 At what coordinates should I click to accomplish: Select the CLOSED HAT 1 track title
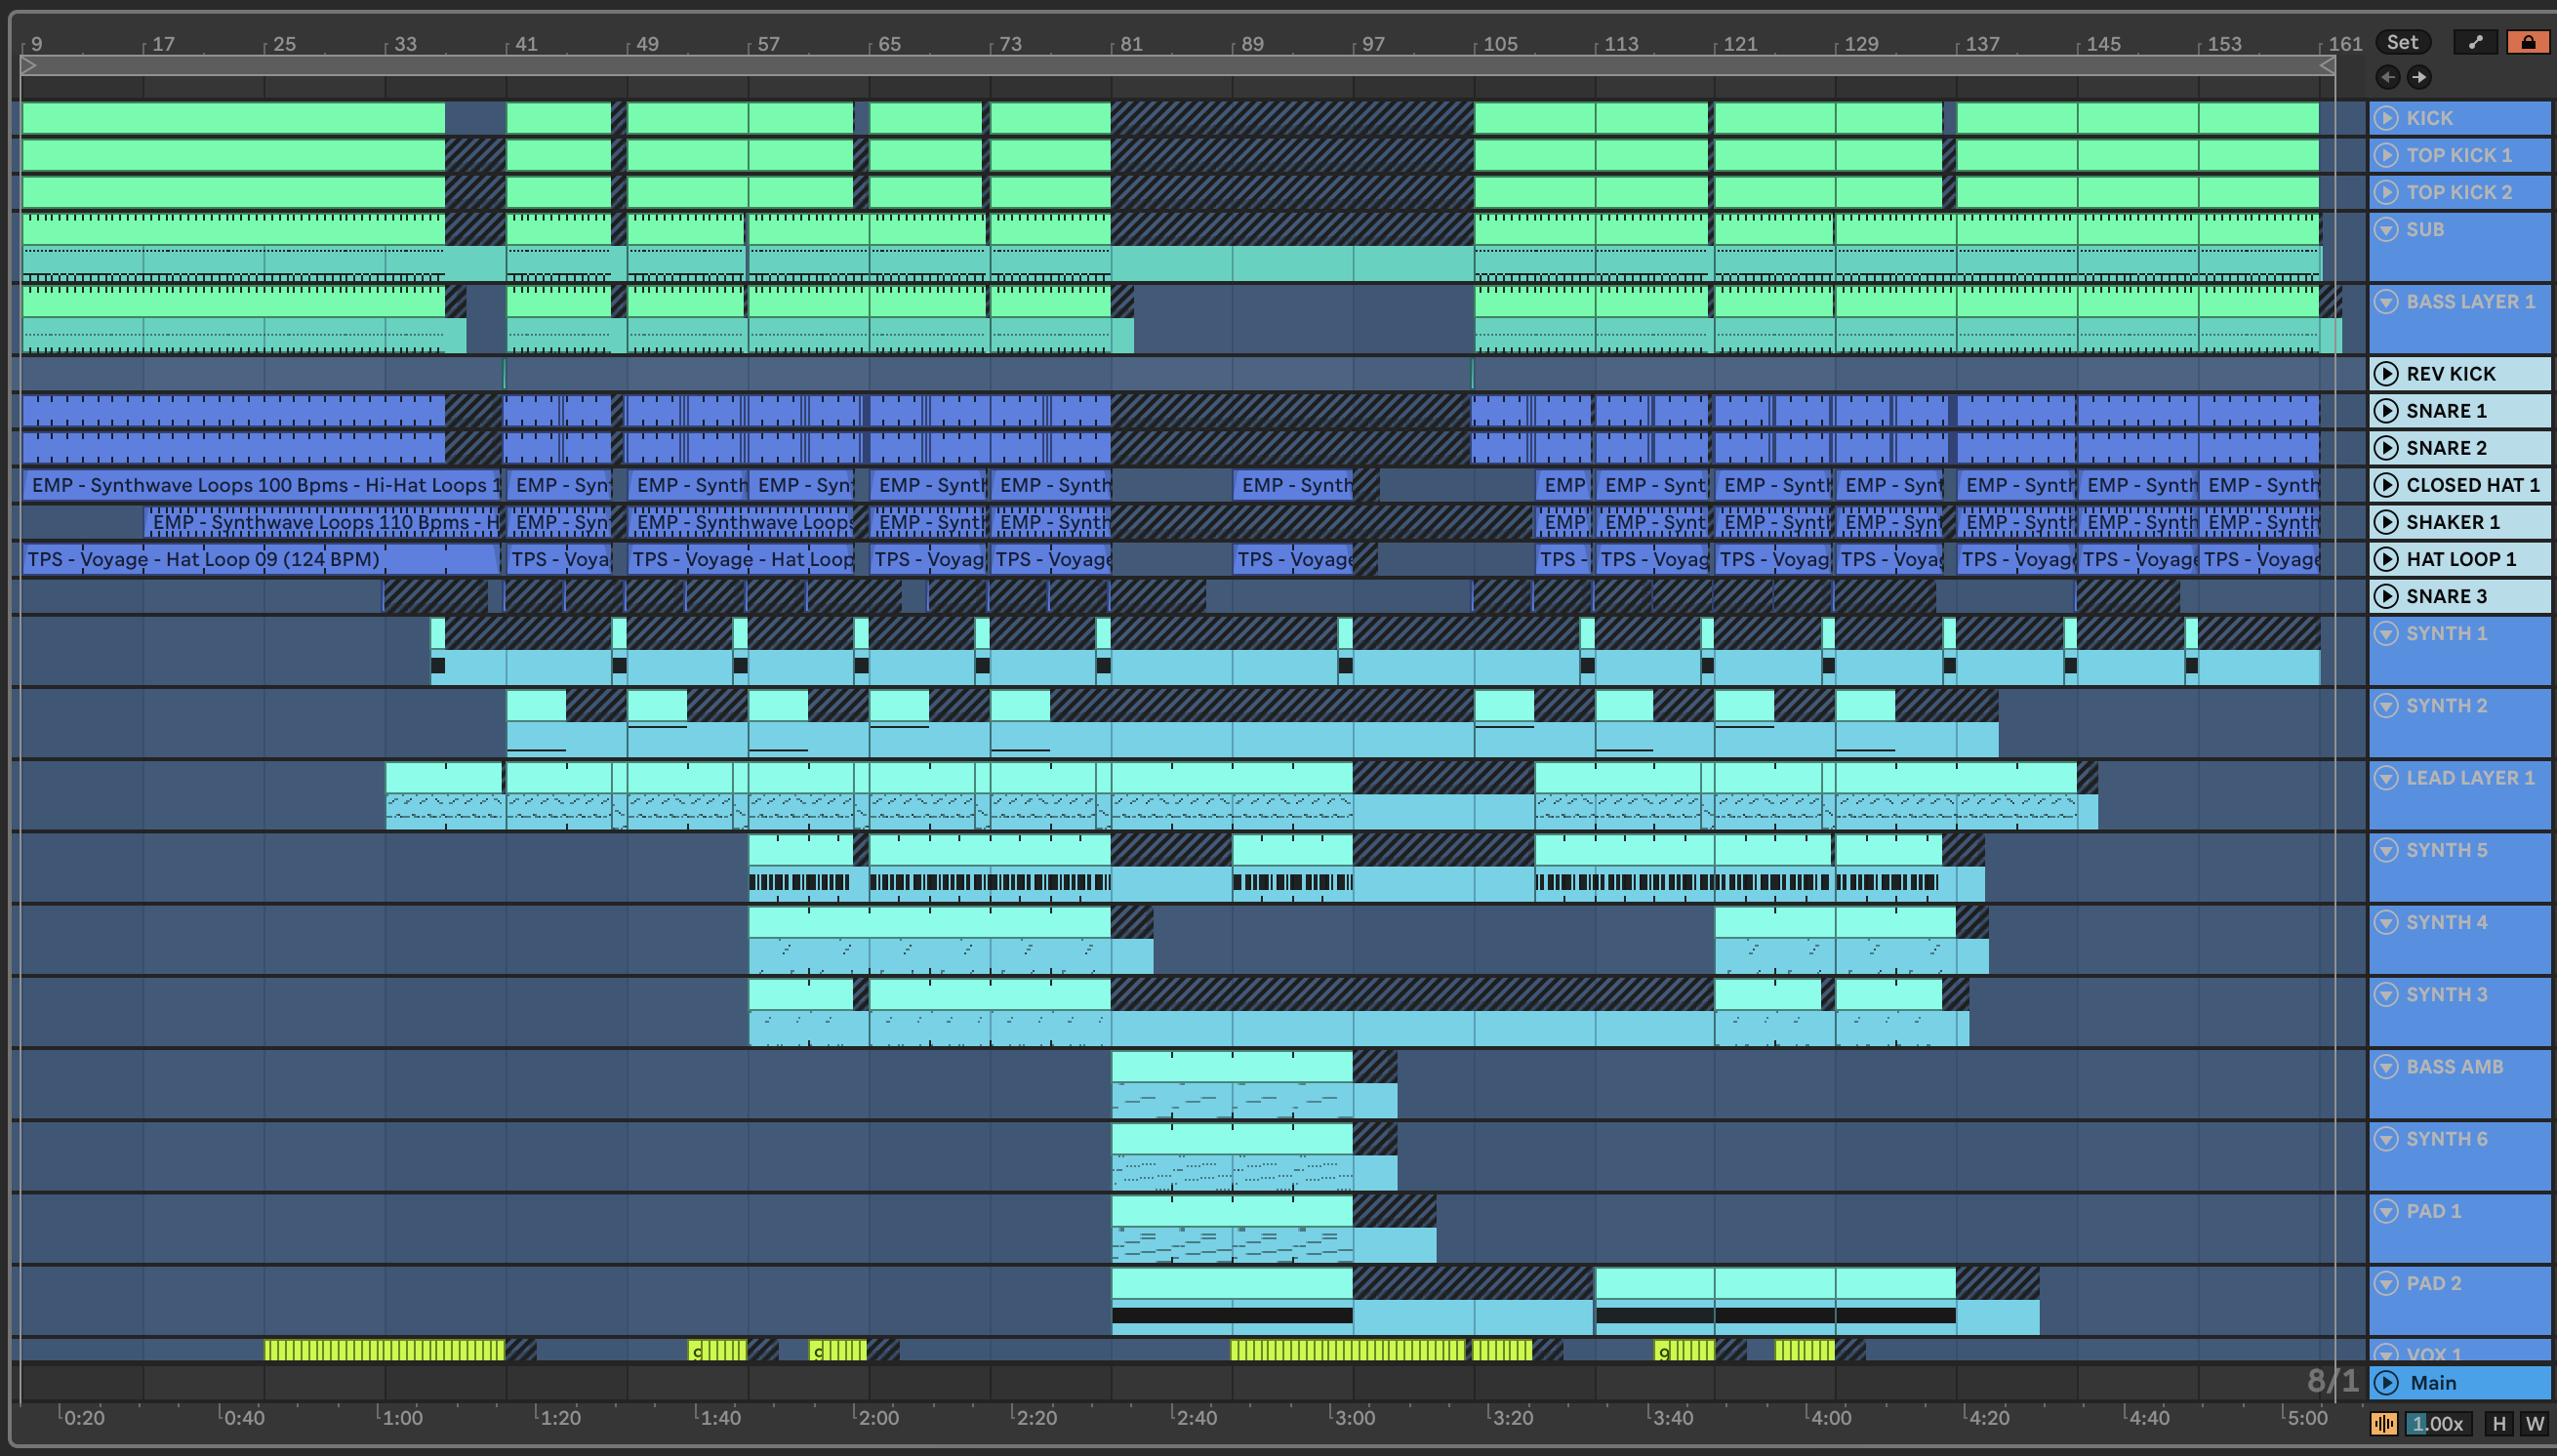pyautogui.click(x=2472, y=485)
